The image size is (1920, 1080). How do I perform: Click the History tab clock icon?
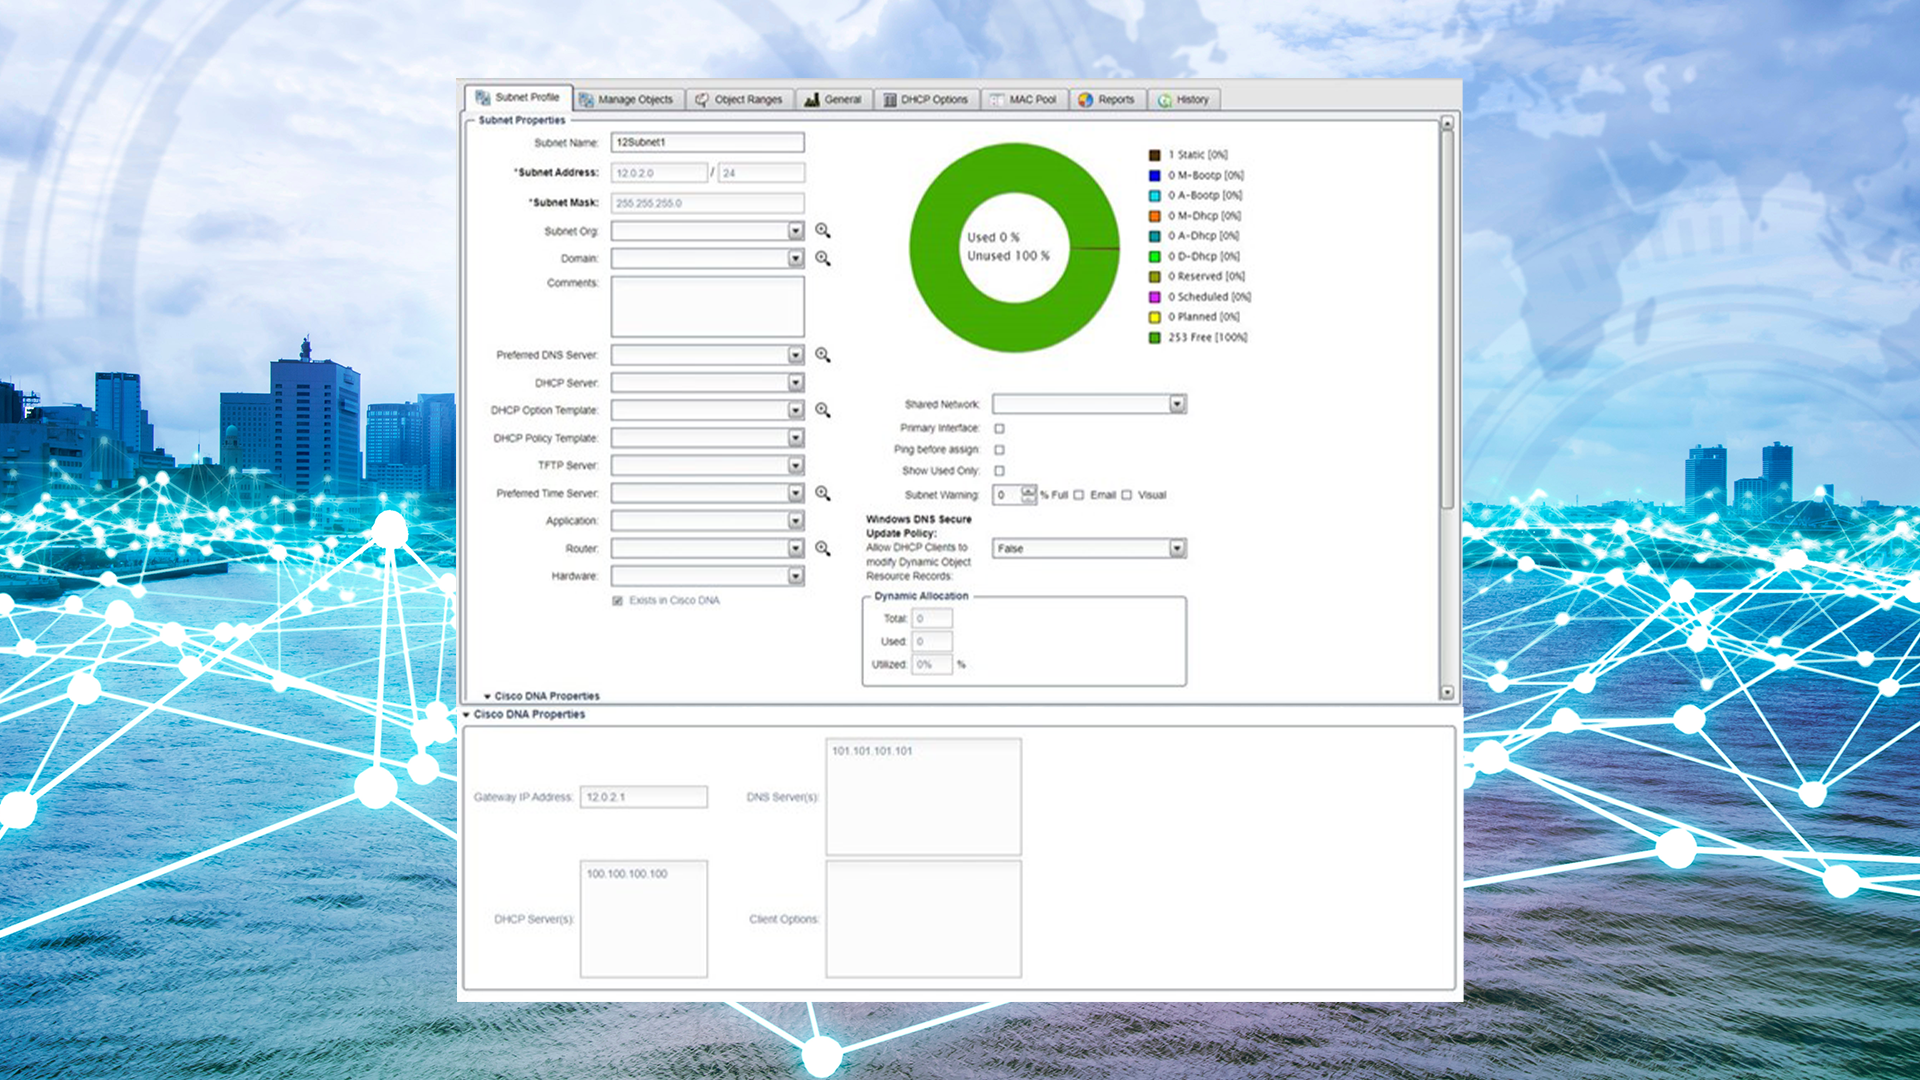pos(1165,100)
